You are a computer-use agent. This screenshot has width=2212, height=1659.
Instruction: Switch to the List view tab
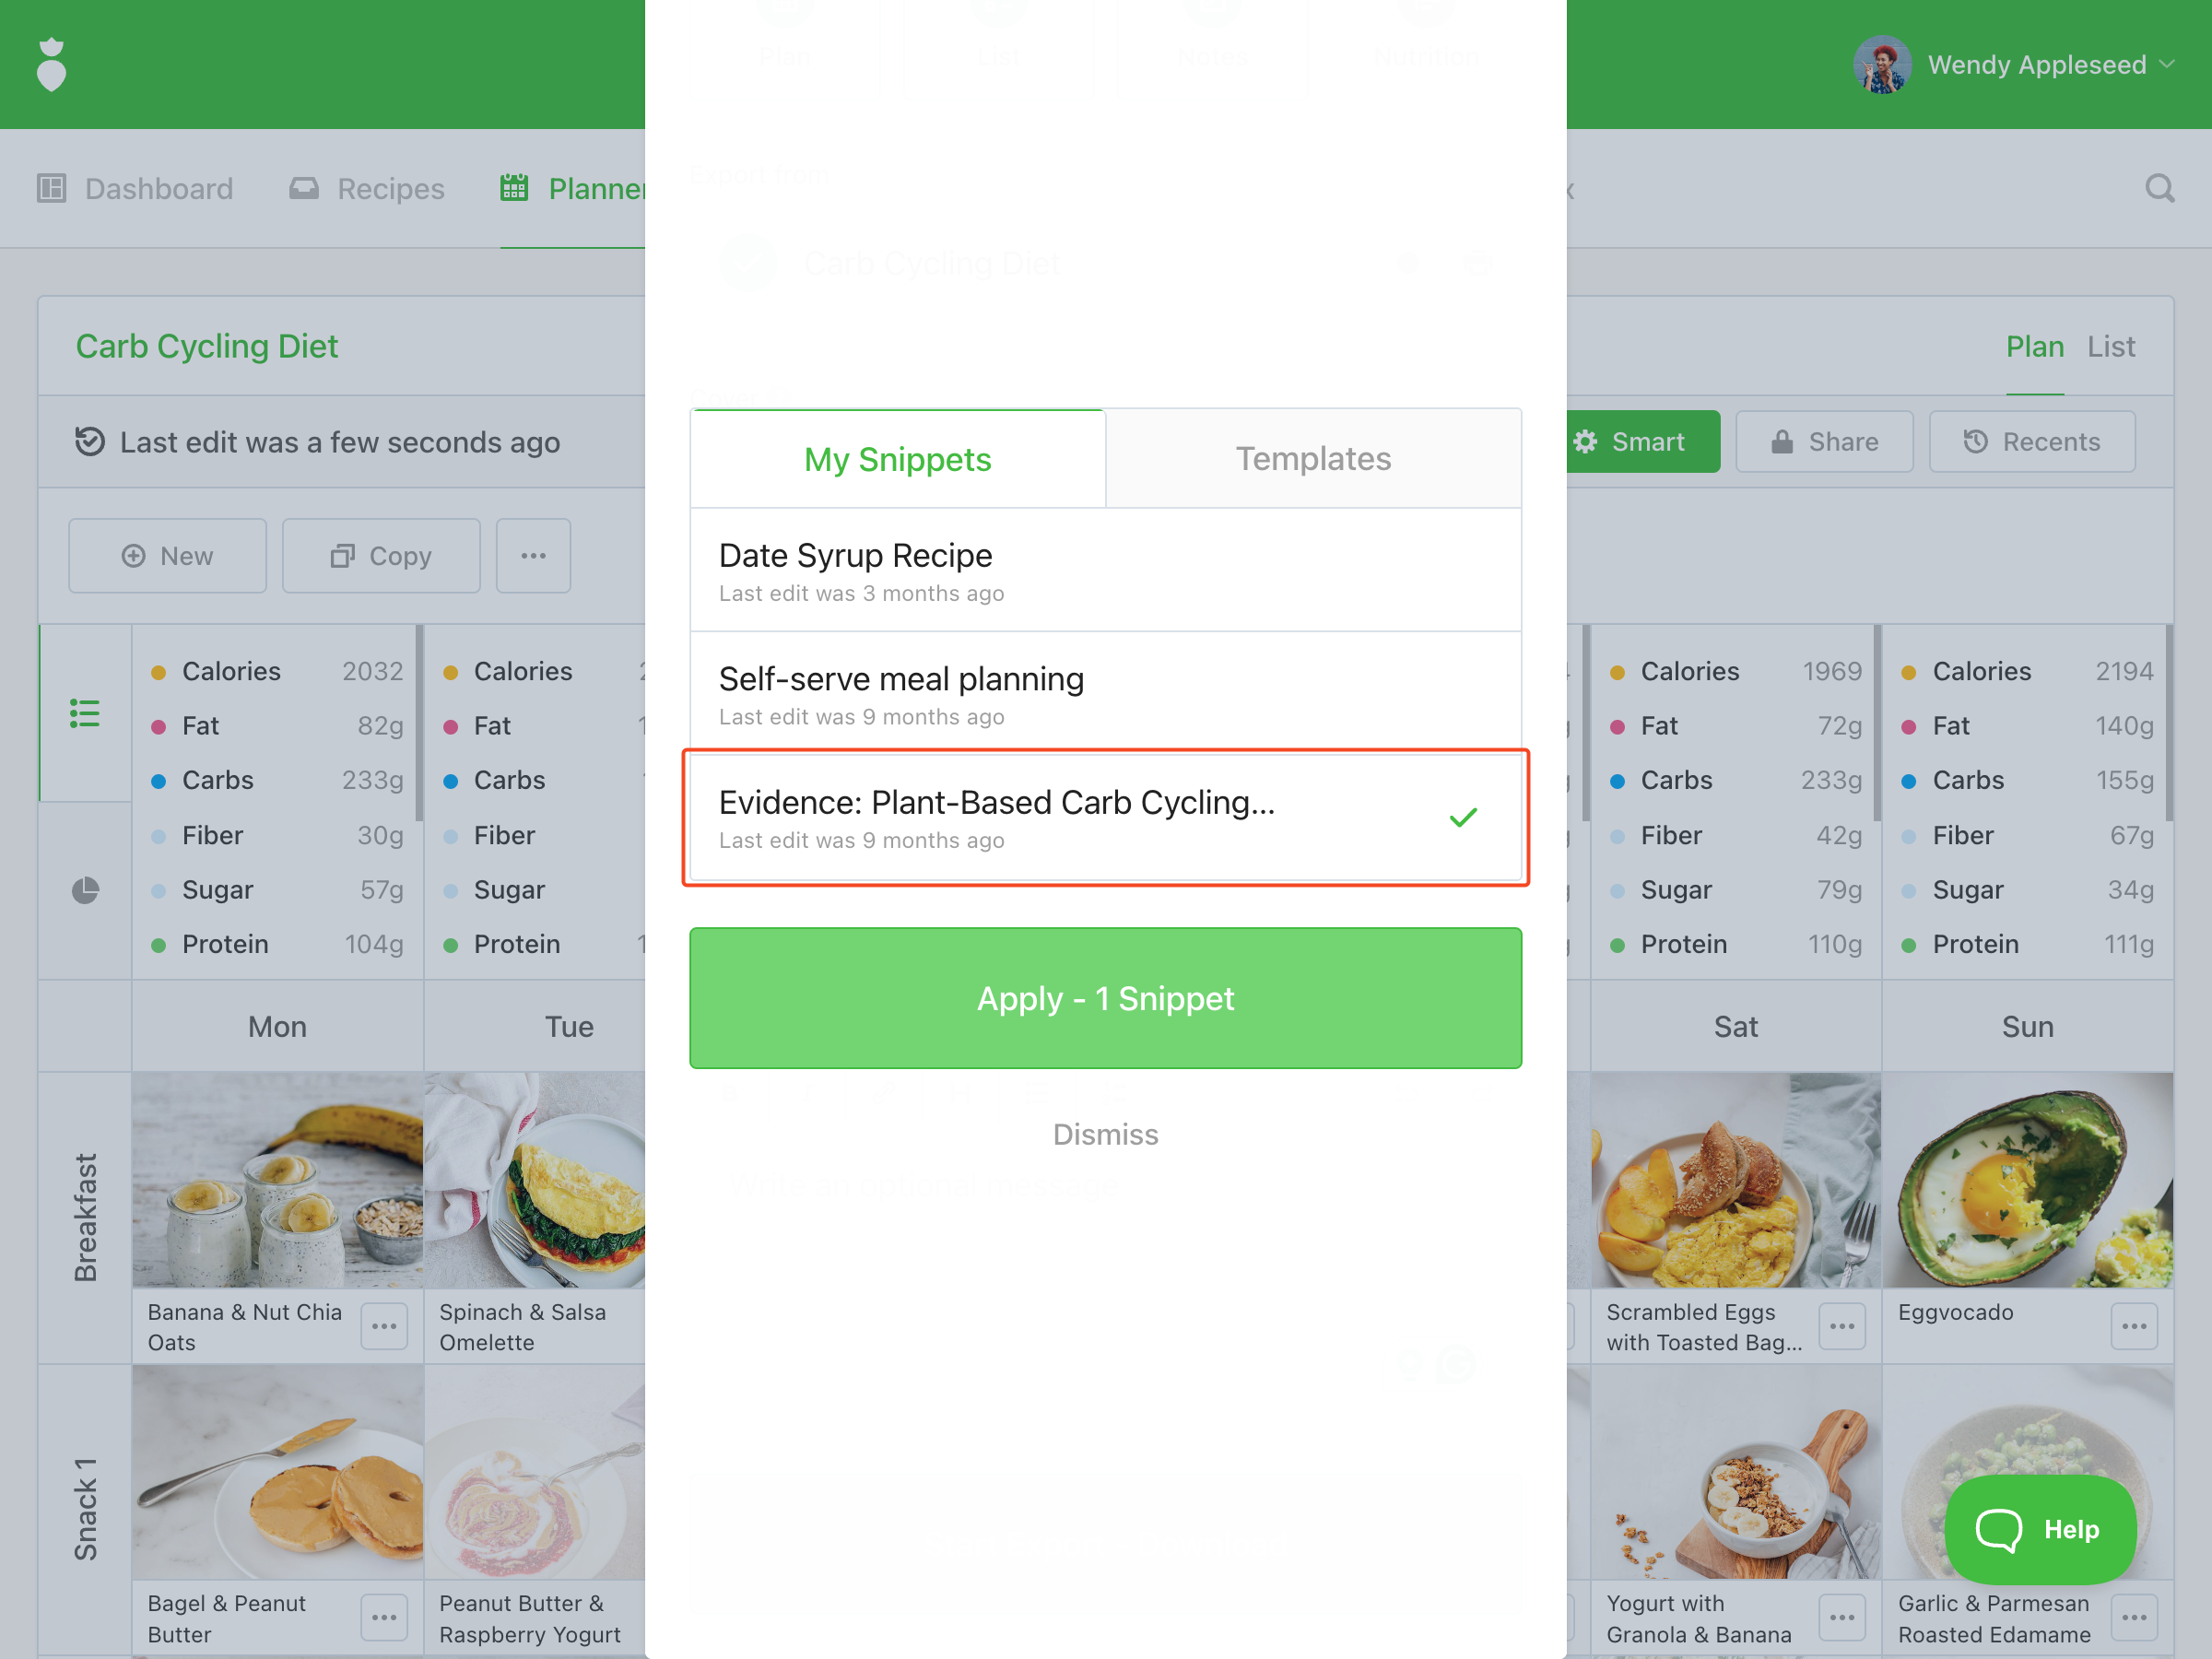point(2110,346)
